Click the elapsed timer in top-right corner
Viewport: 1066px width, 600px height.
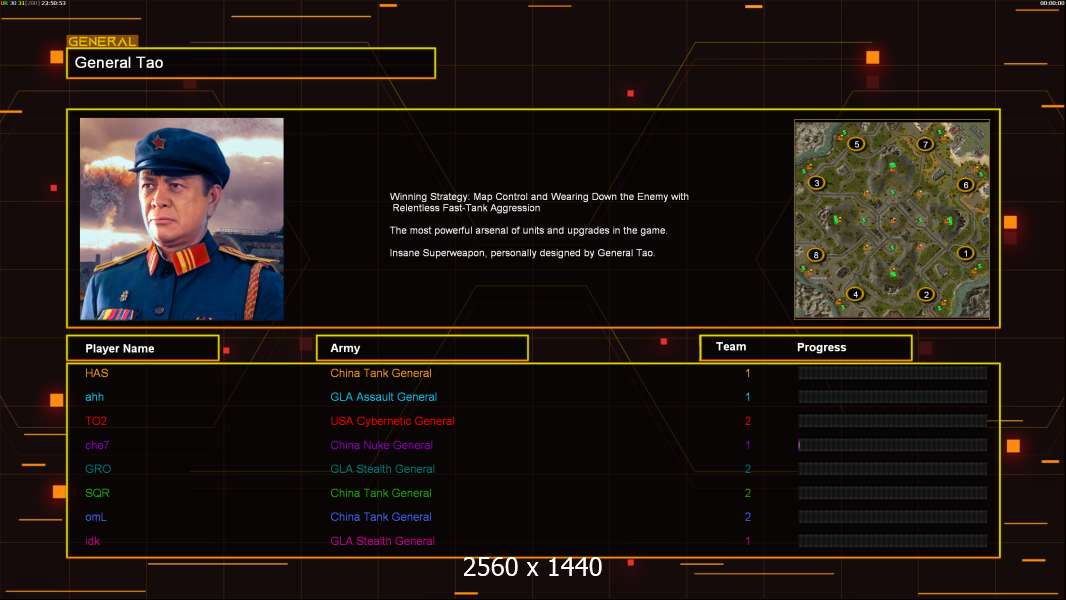tap(1051, 3)
